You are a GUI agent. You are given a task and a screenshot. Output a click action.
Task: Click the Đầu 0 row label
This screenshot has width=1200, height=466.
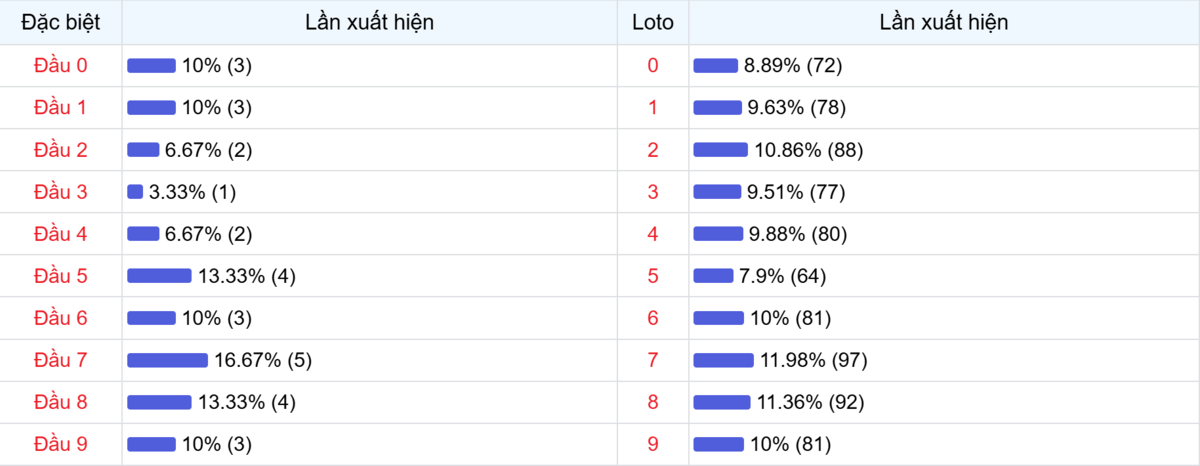tap(61, 66)
